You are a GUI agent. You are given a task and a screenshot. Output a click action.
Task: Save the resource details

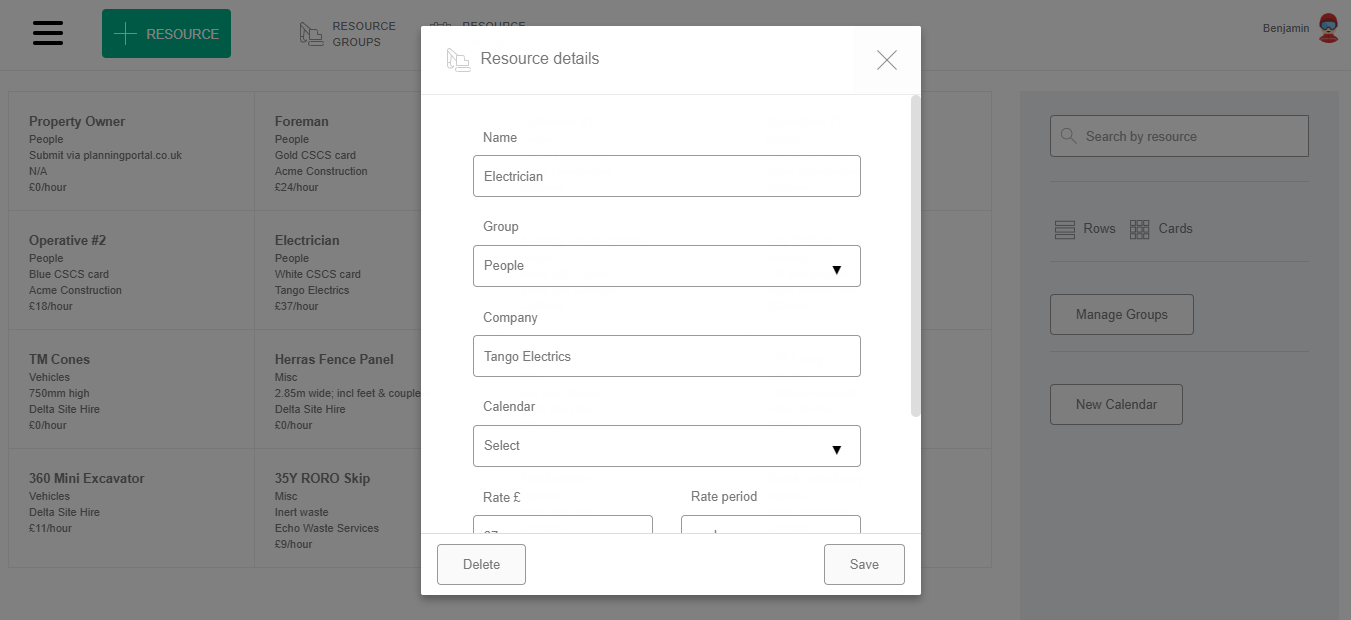864,564
